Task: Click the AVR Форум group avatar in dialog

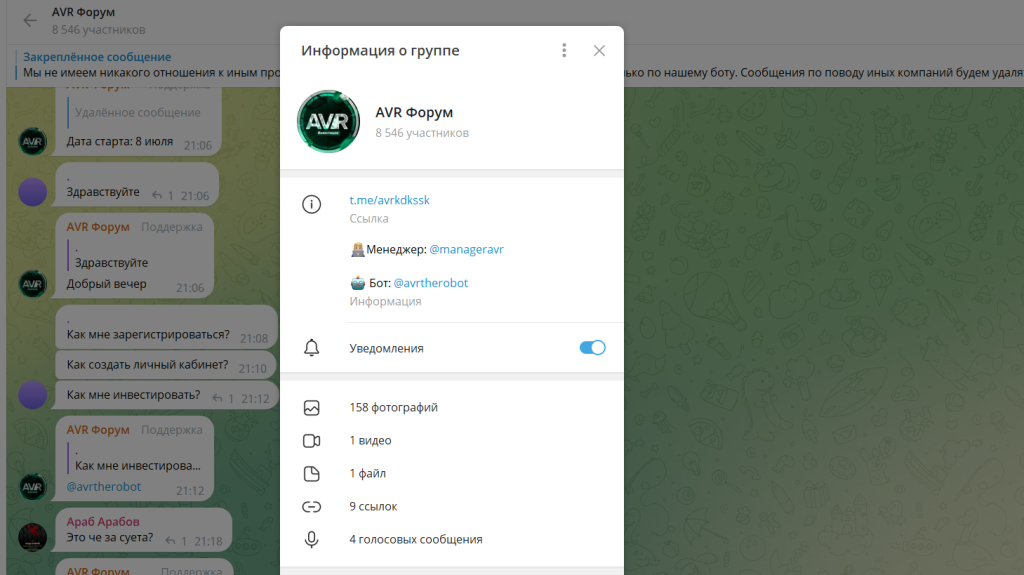Action: (x=328, y=122)
